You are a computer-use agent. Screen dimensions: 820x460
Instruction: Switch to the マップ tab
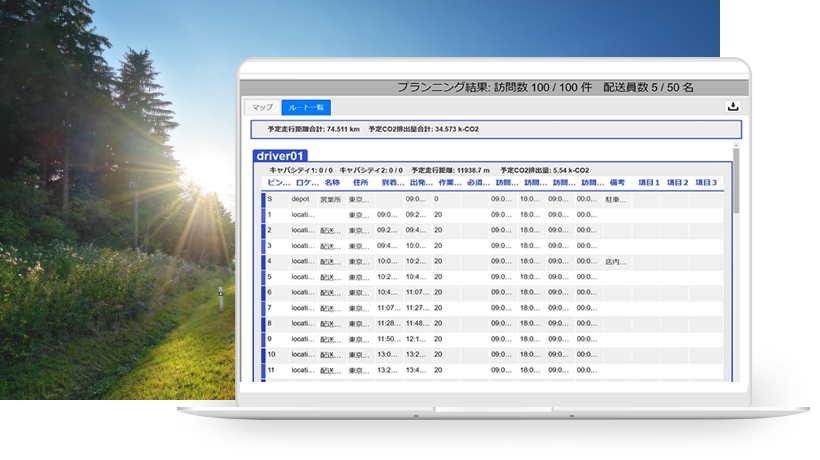coord(263,107)
